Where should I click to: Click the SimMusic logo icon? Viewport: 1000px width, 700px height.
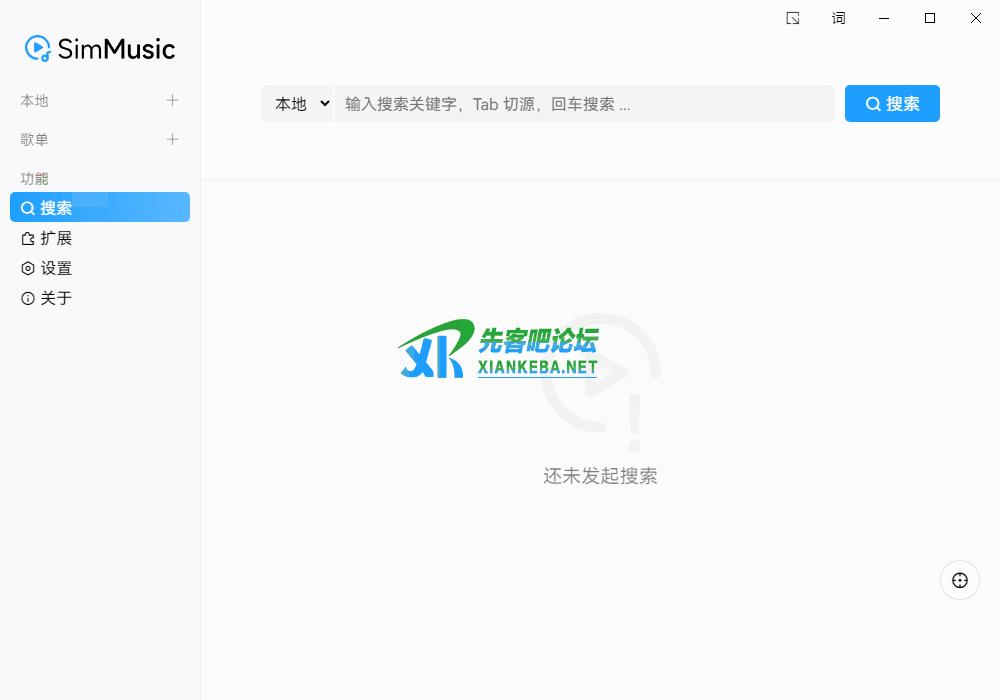coord(38,48)
